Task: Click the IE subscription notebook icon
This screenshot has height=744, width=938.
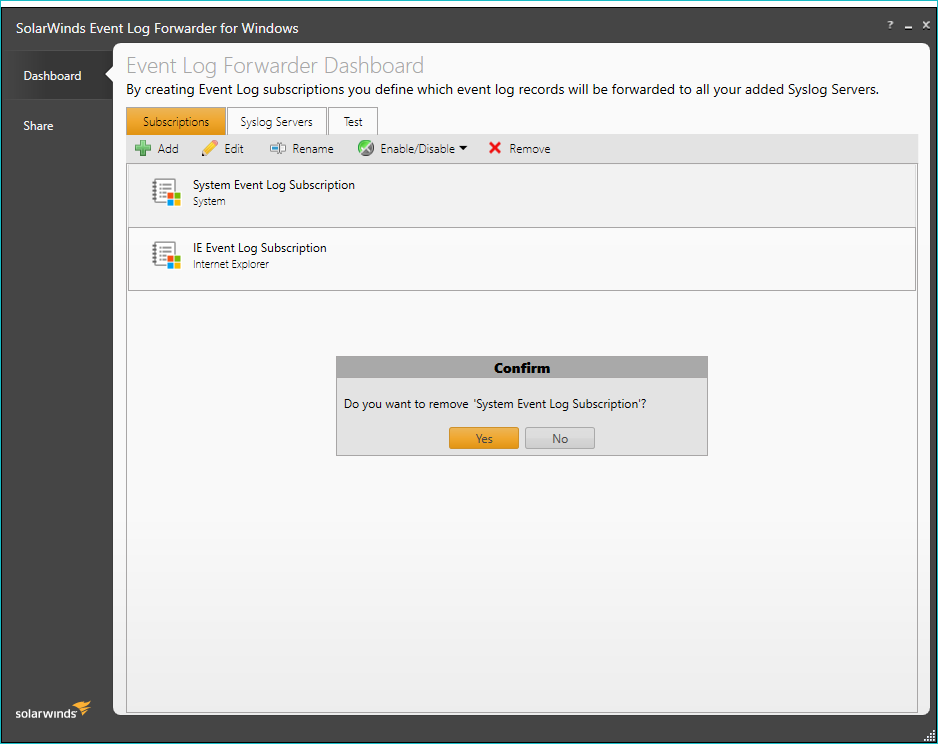Action: [165, 255]
